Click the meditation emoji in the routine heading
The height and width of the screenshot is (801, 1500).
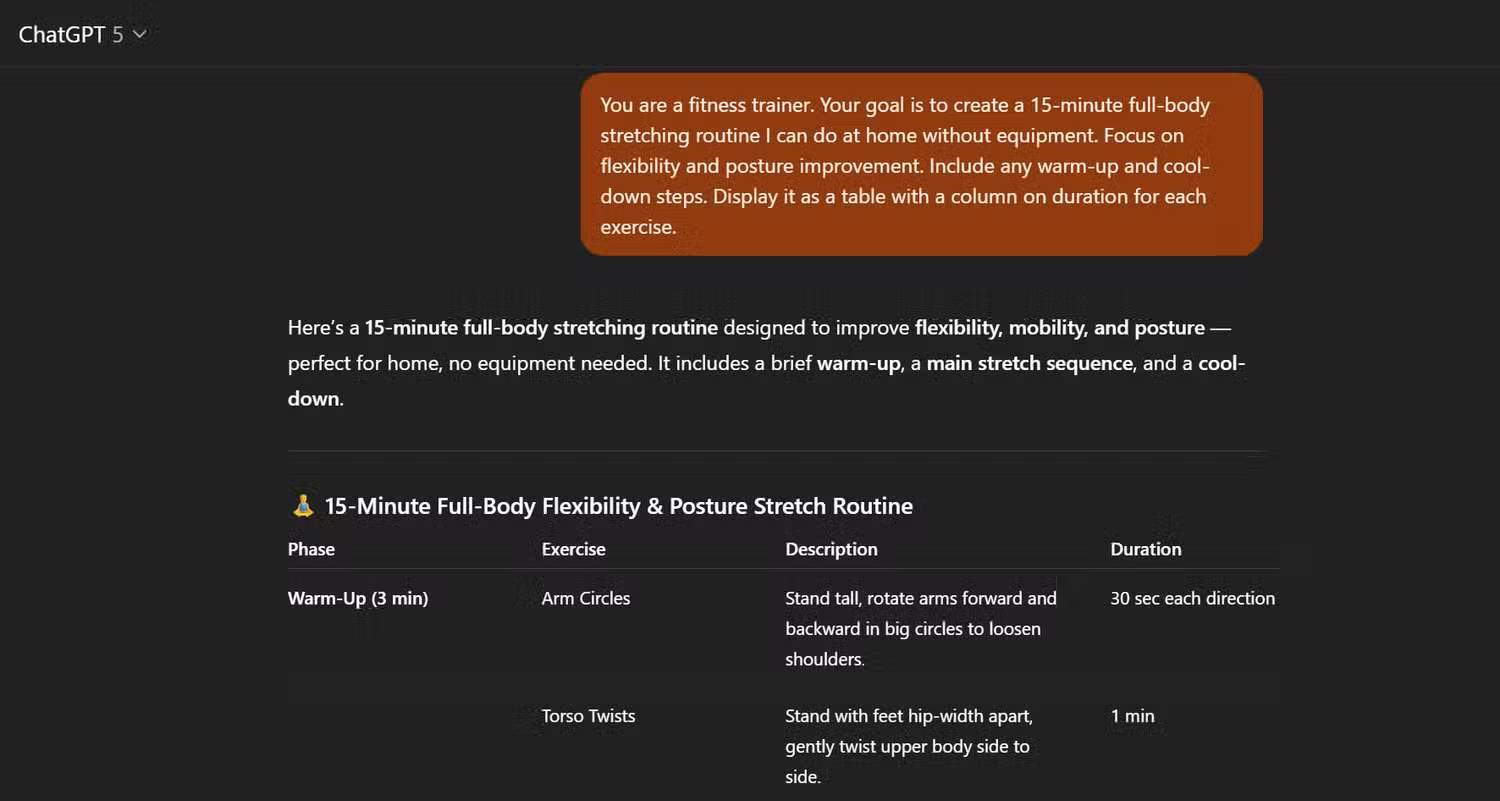coord(303,506)
